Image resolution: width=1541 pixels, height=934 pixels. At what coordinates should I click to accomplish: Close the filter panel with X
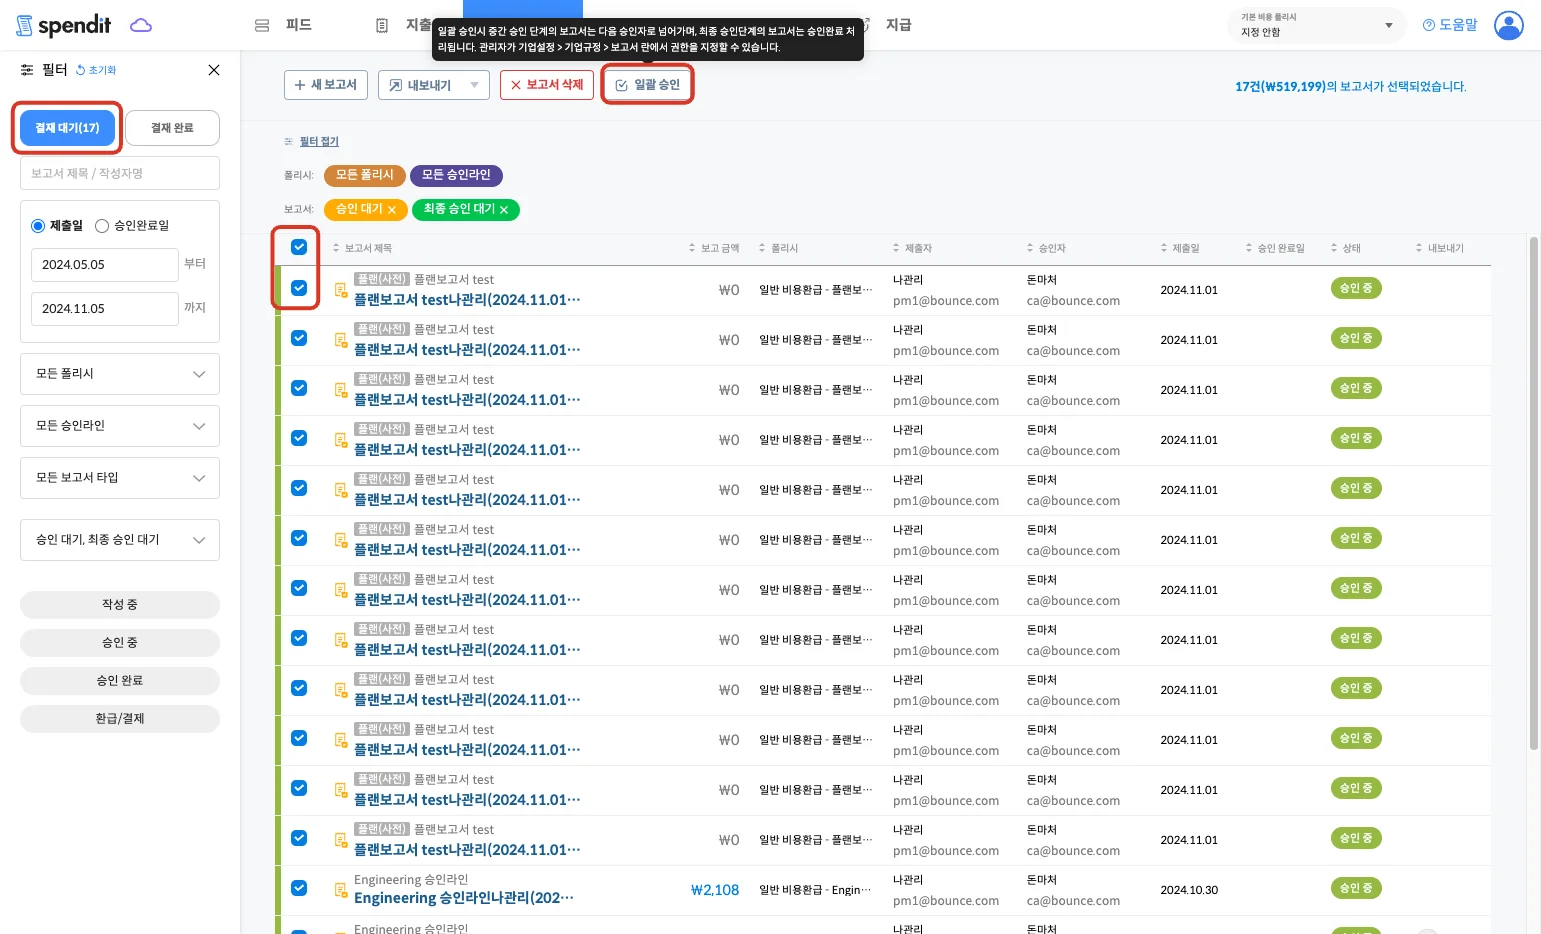(213, 70)
